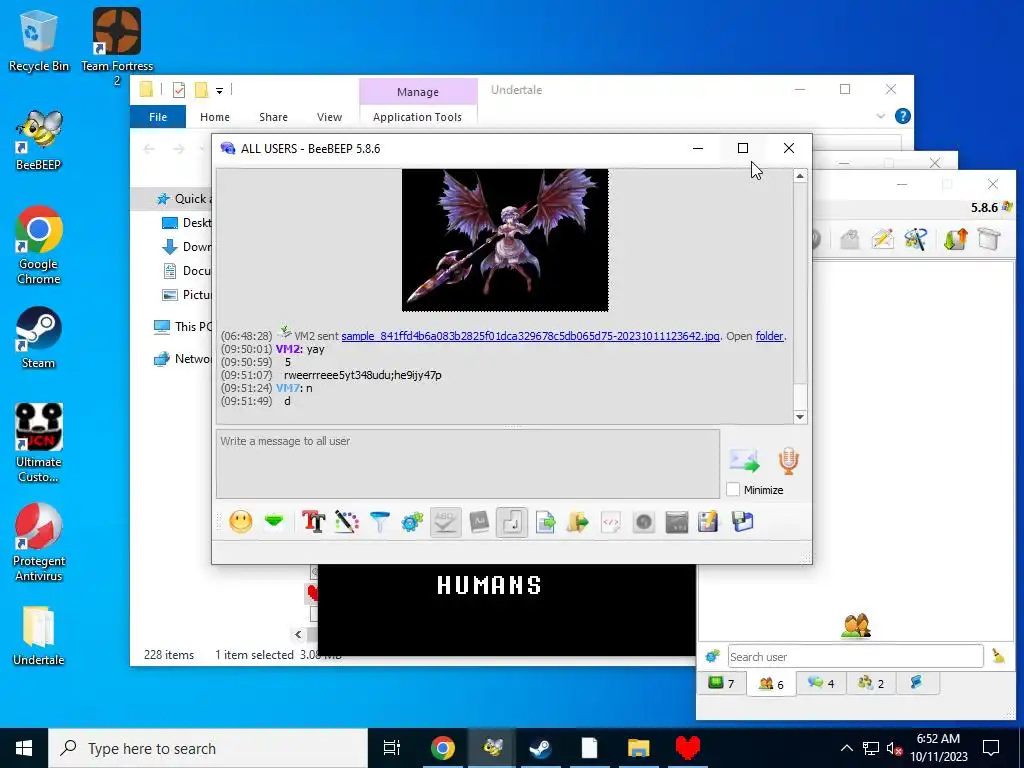Select Quick access in navigation pane
This screenshot has height=768, width=1024.
(x=183, y=199)
